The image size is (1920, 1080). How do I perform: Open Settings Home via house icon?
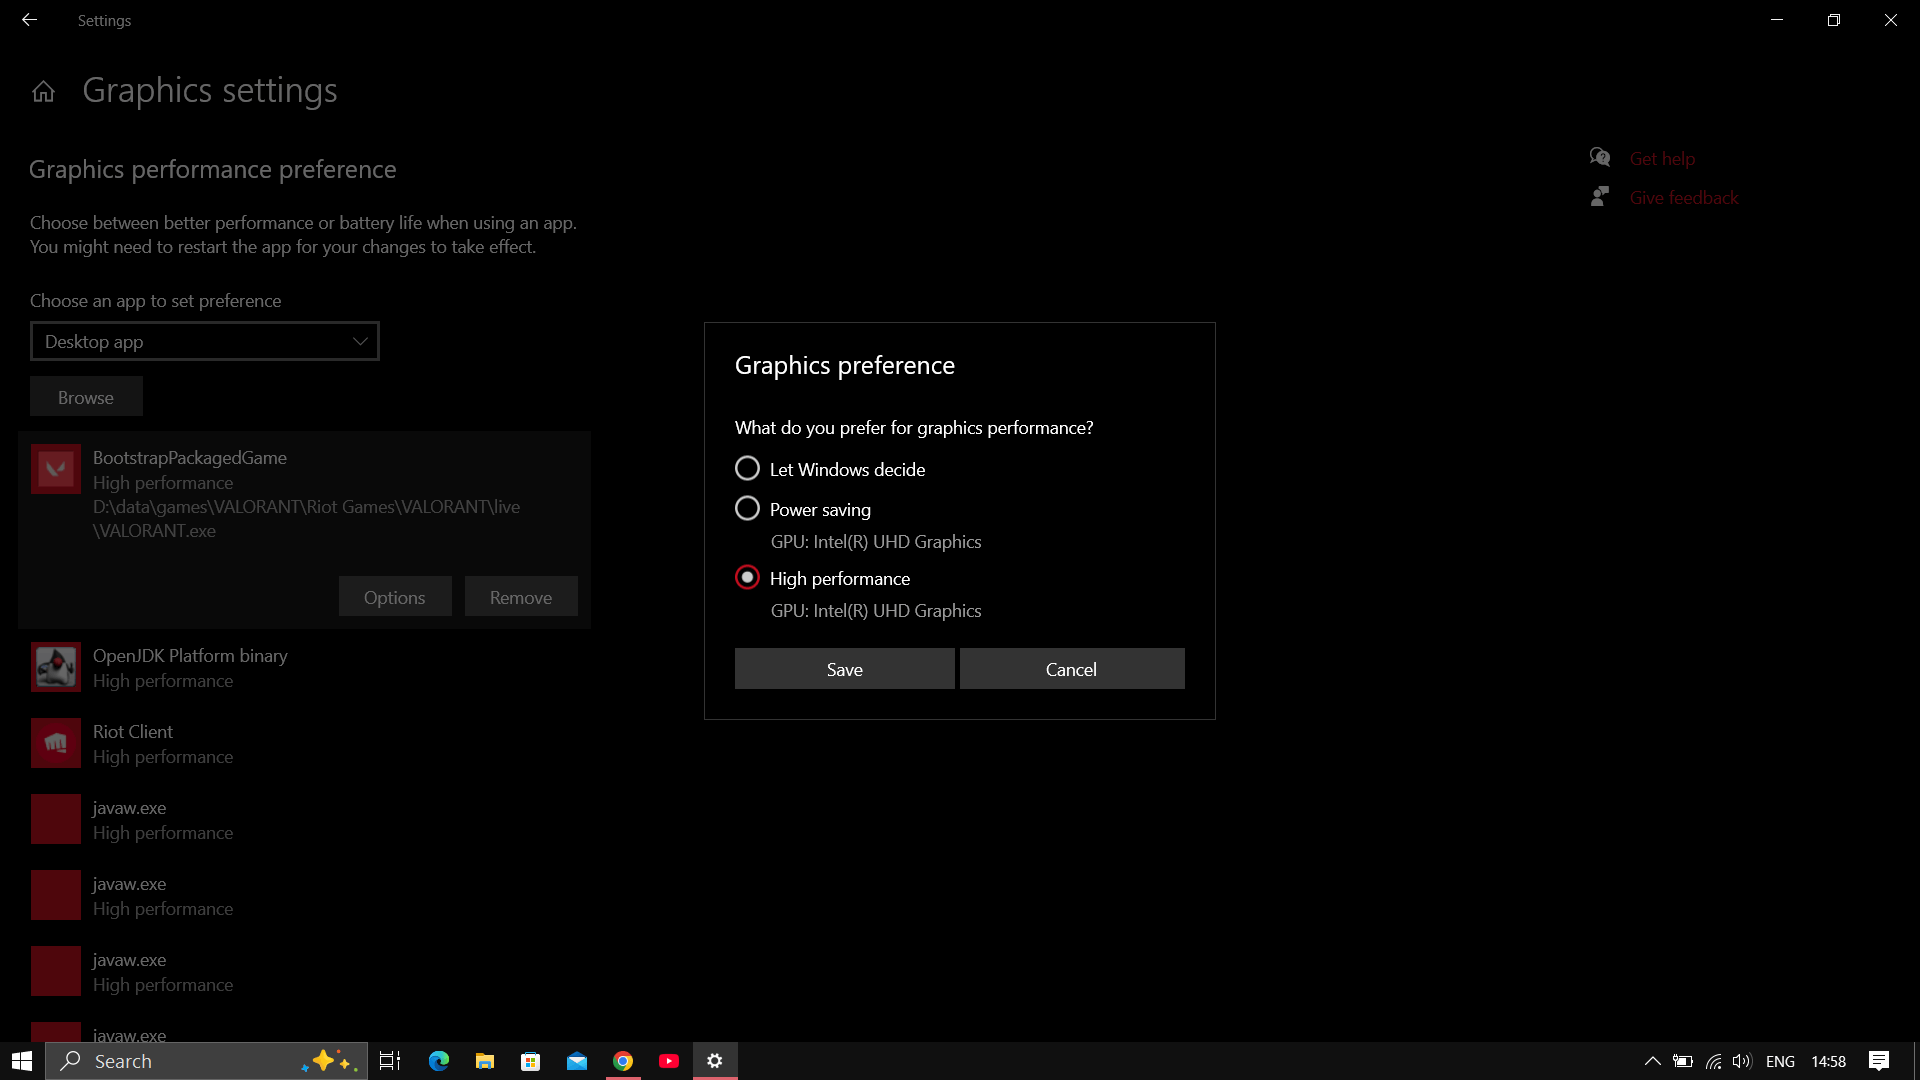(x=43, y=92)
